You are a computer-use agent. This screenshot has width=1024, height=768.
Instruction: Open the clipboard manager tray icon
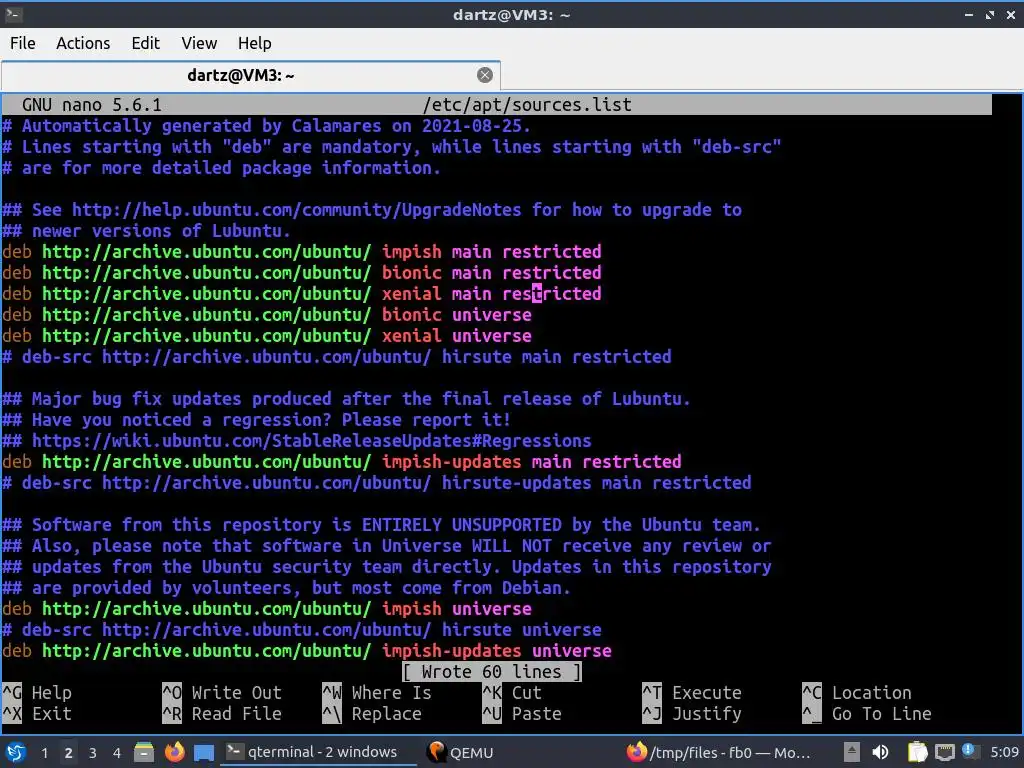click(918, 752)
